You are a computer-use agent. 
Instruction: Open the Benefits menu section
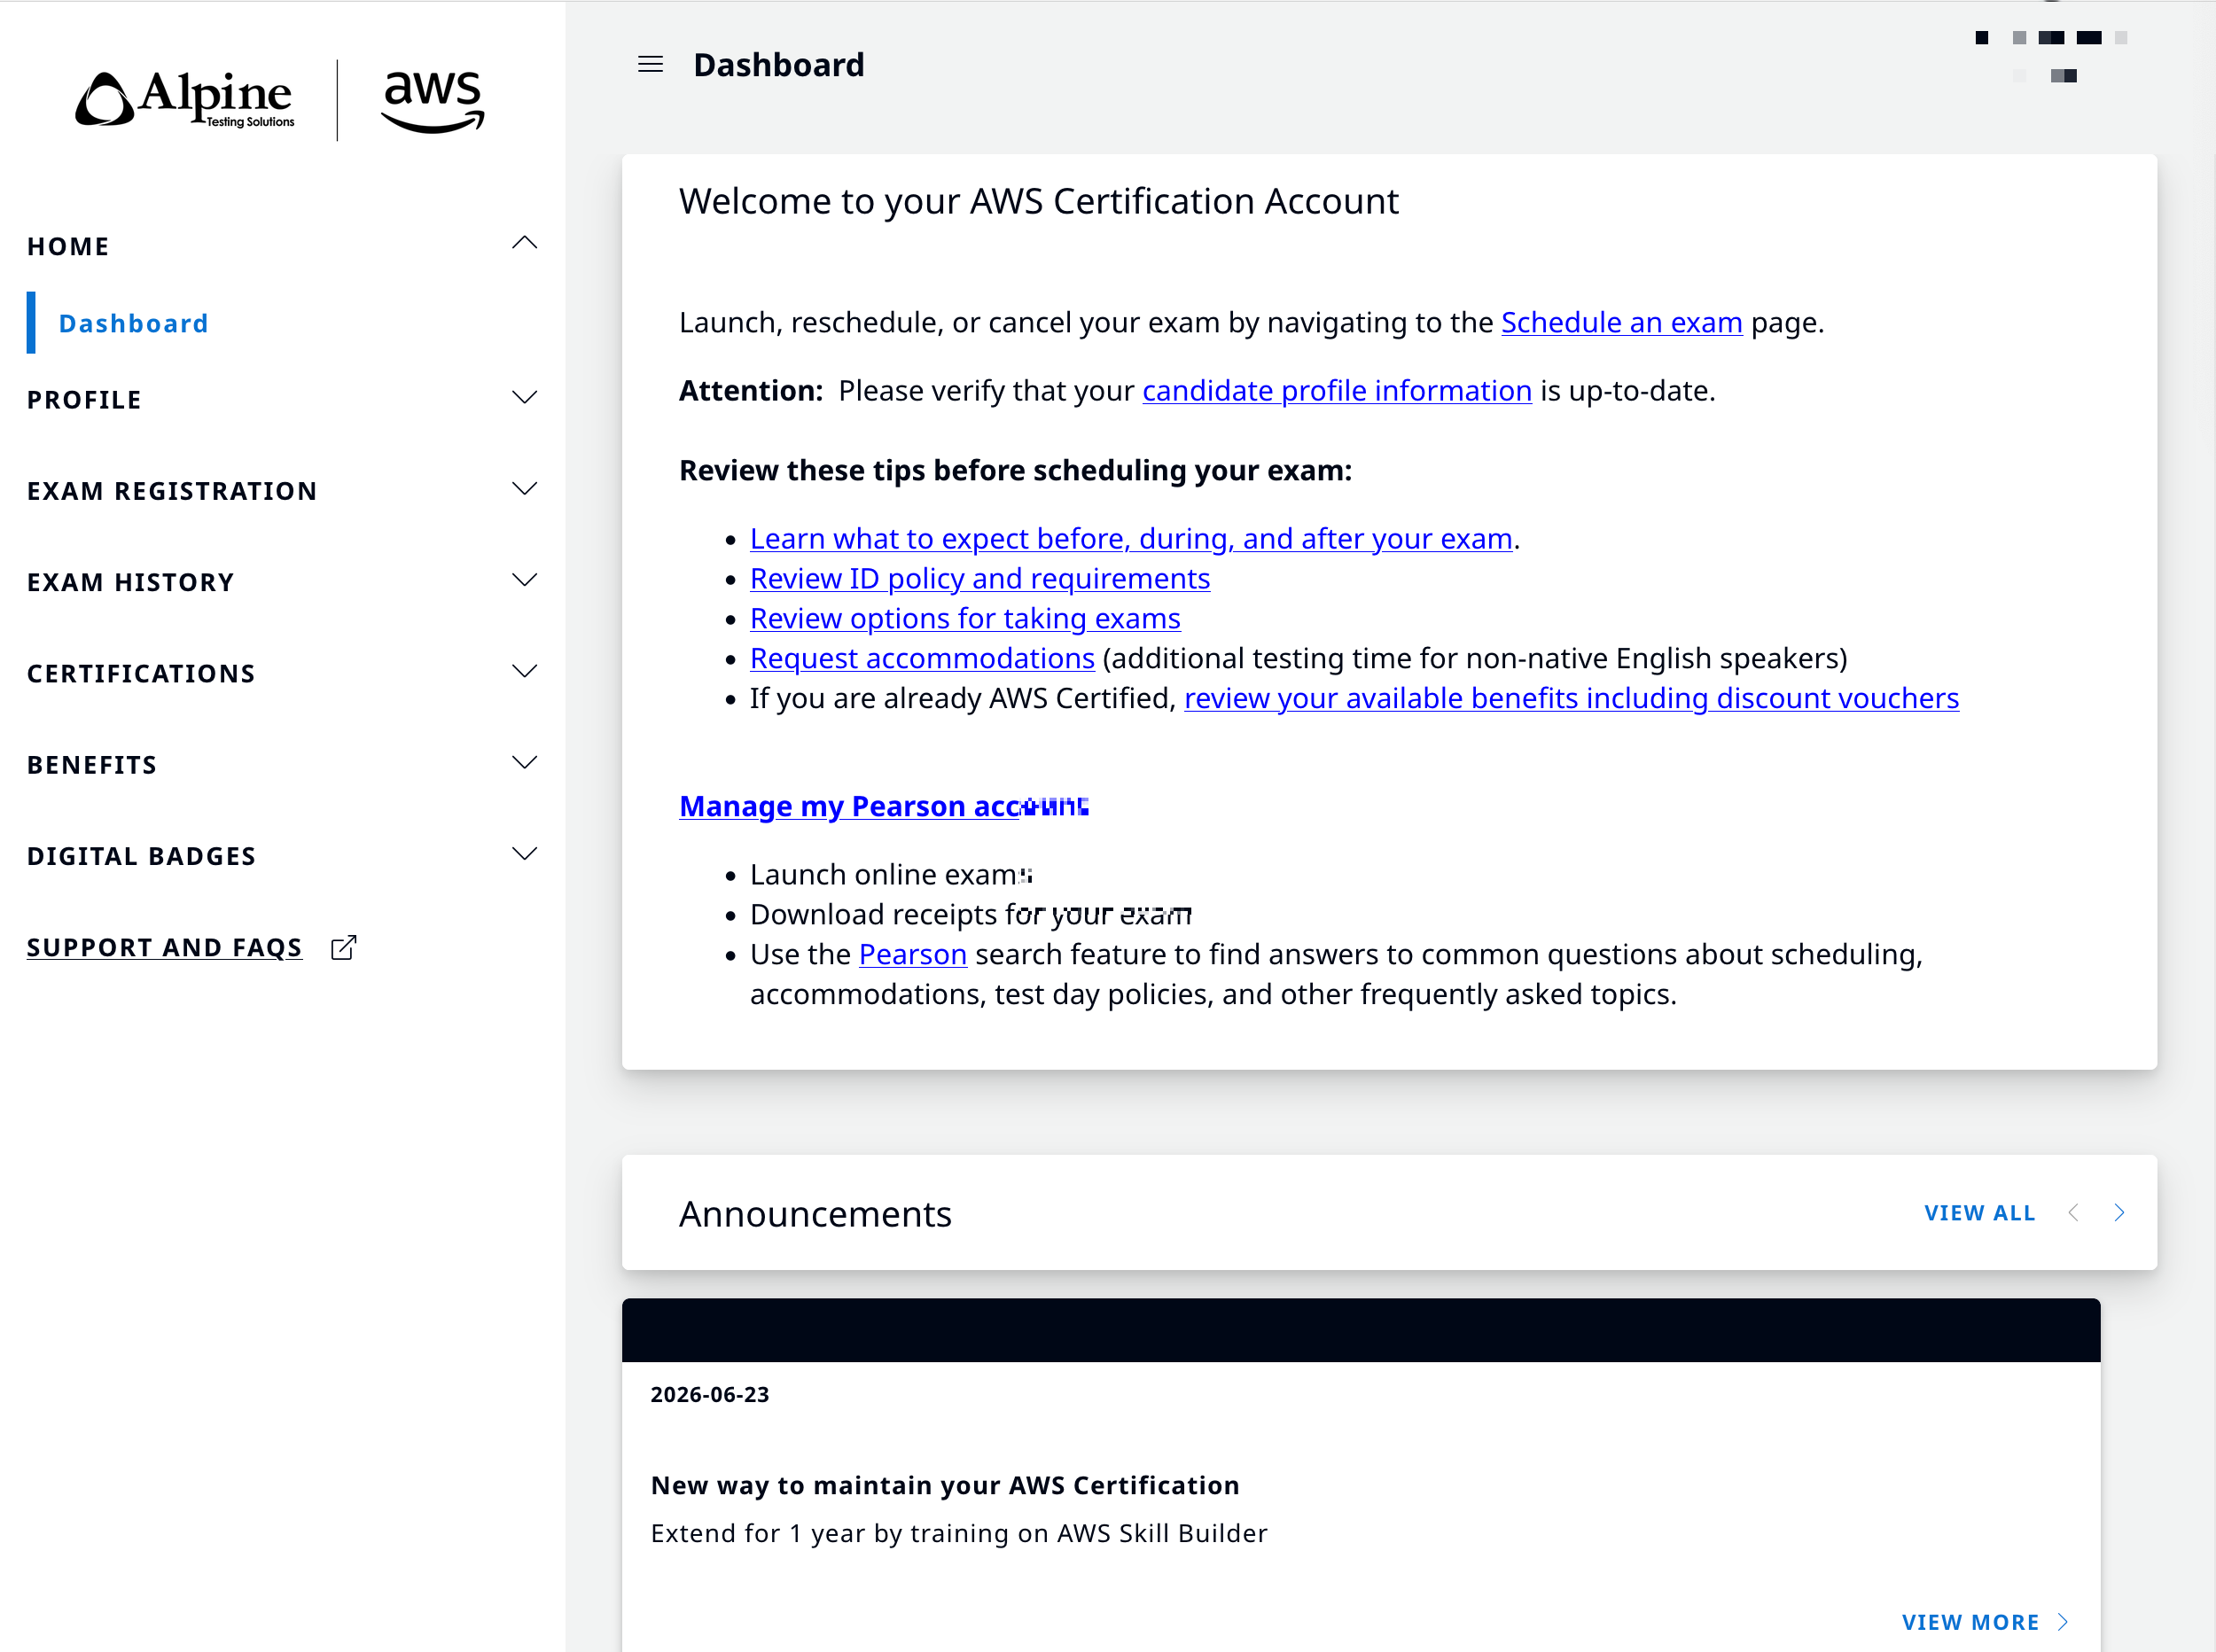[x=282, y=764]
